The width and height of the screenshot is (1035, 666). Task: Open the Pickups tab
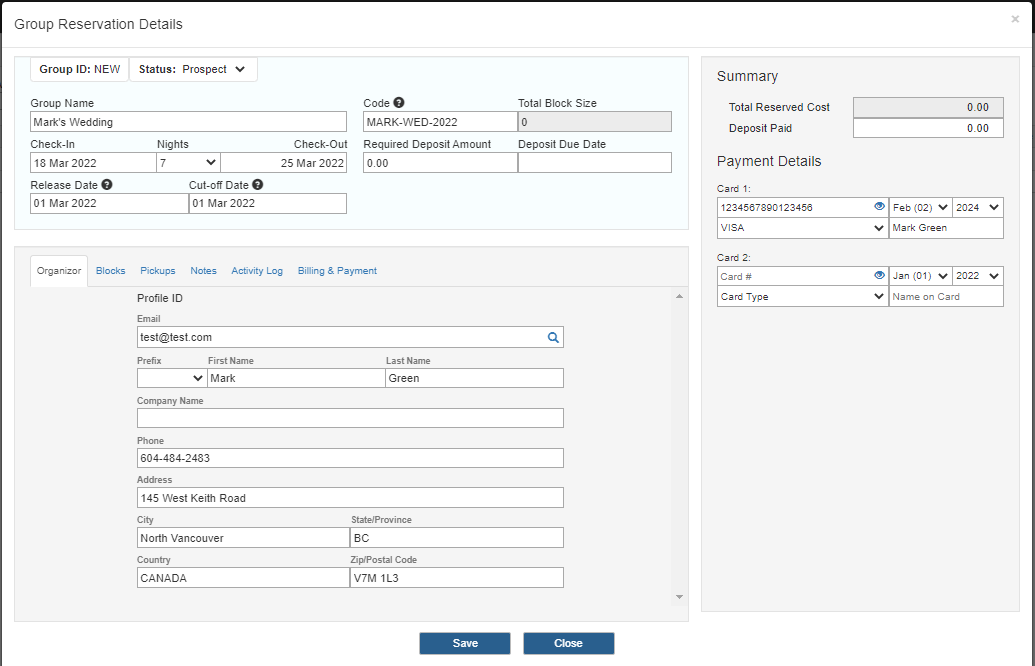click(158, 271)
